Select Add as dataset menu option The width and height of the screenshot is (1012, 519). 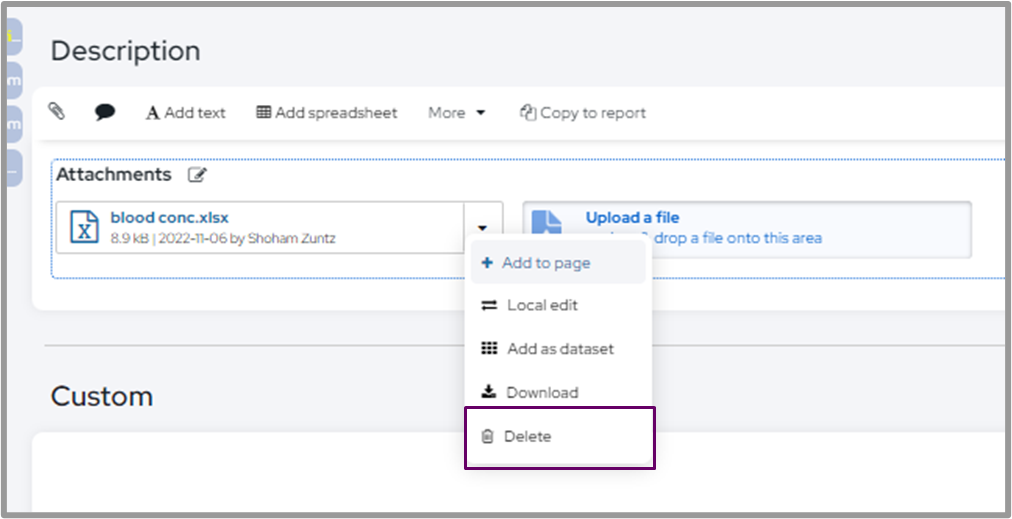pyautogui.click(x=560, y=349)
